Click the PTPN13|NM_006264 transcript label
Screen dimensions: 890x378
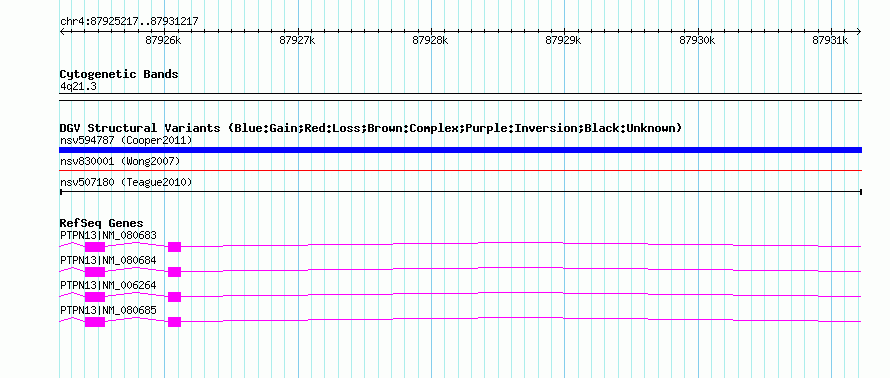(x=108, y=285)
